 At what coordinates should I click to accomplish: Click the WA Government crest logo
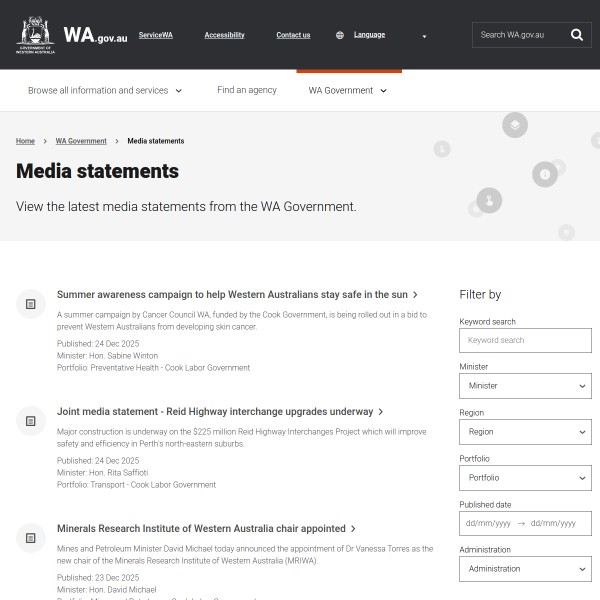pos(36,34)
